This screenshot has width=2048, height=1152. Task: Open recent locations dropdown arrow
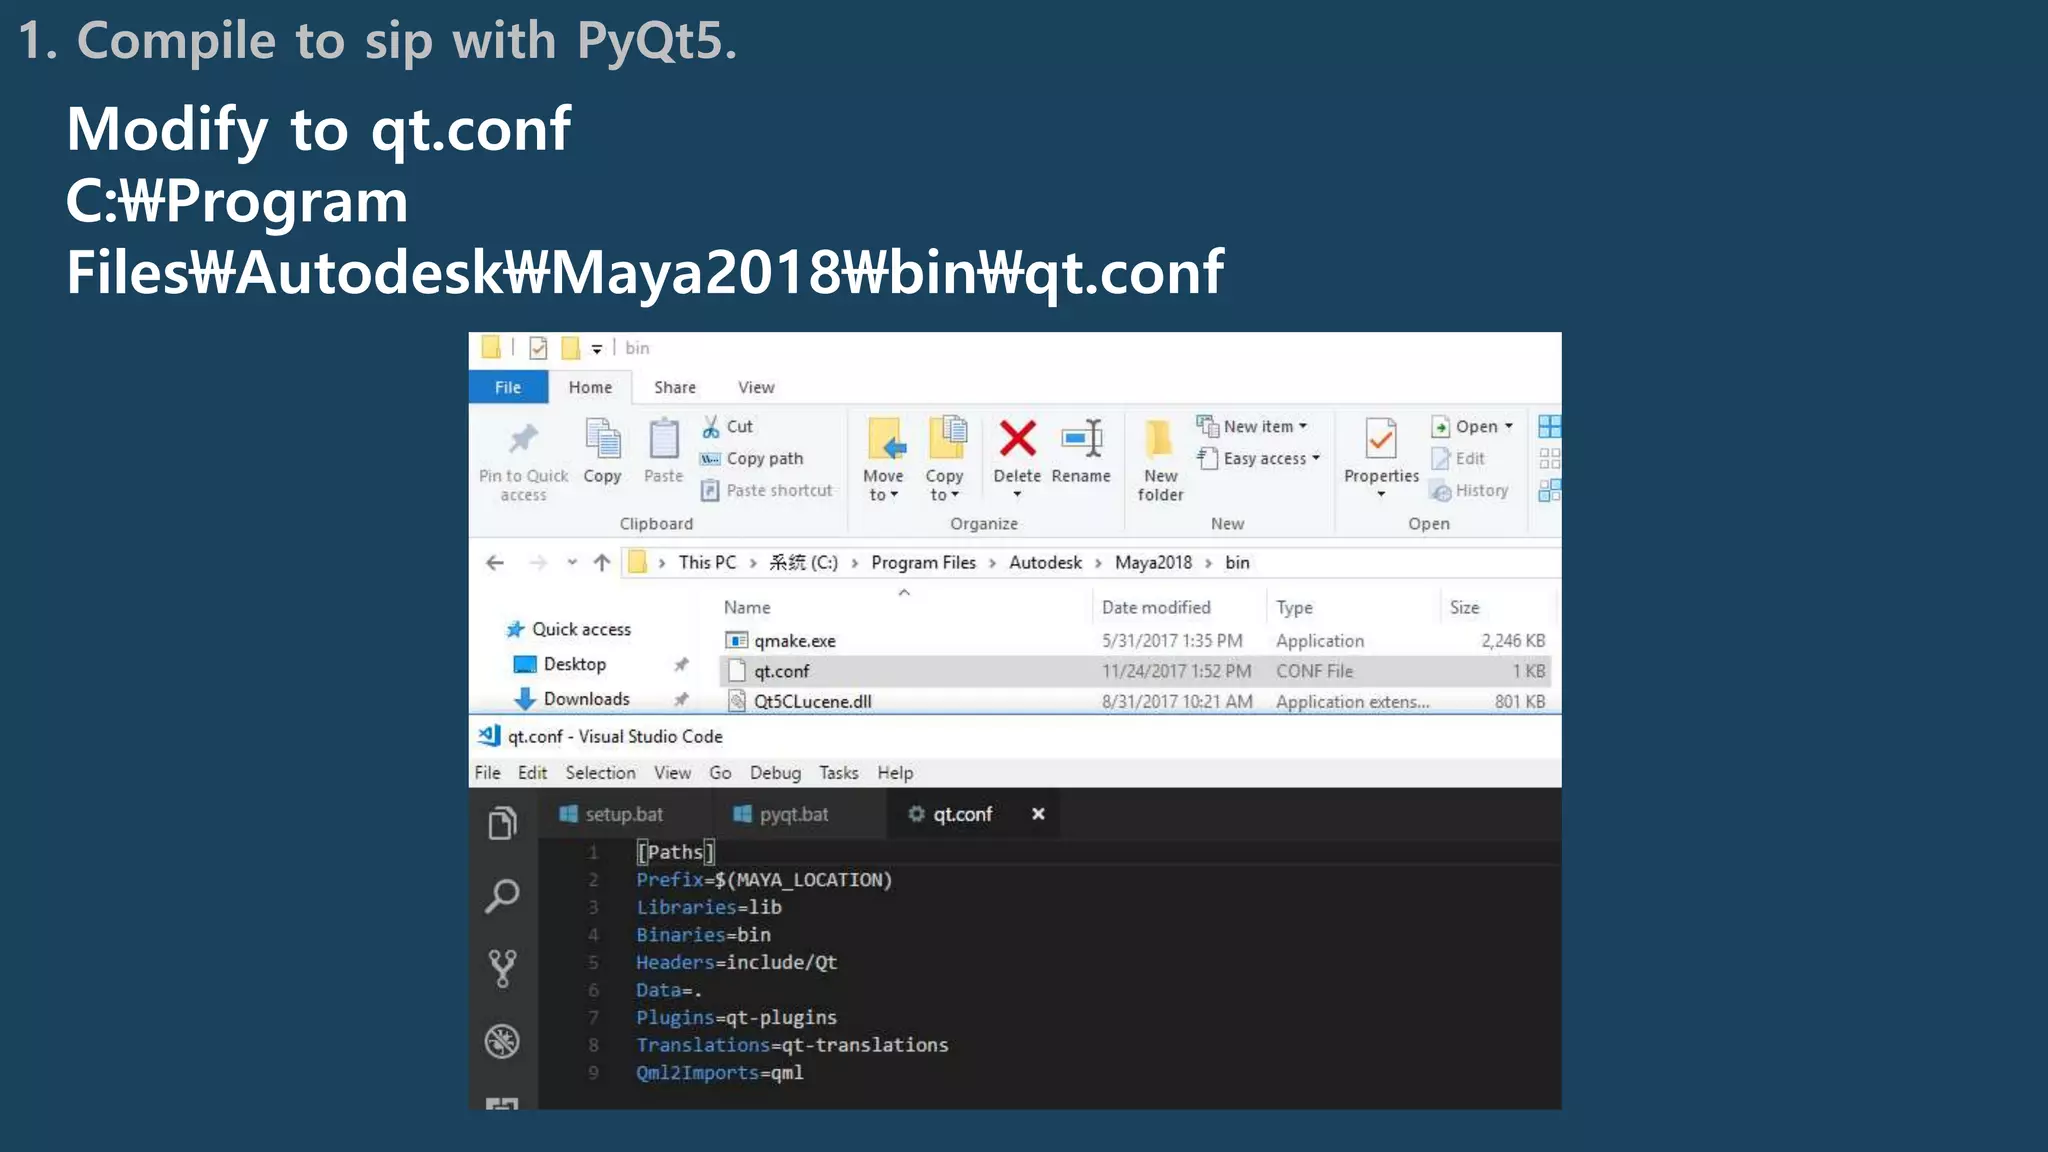(x=572, y=563)
